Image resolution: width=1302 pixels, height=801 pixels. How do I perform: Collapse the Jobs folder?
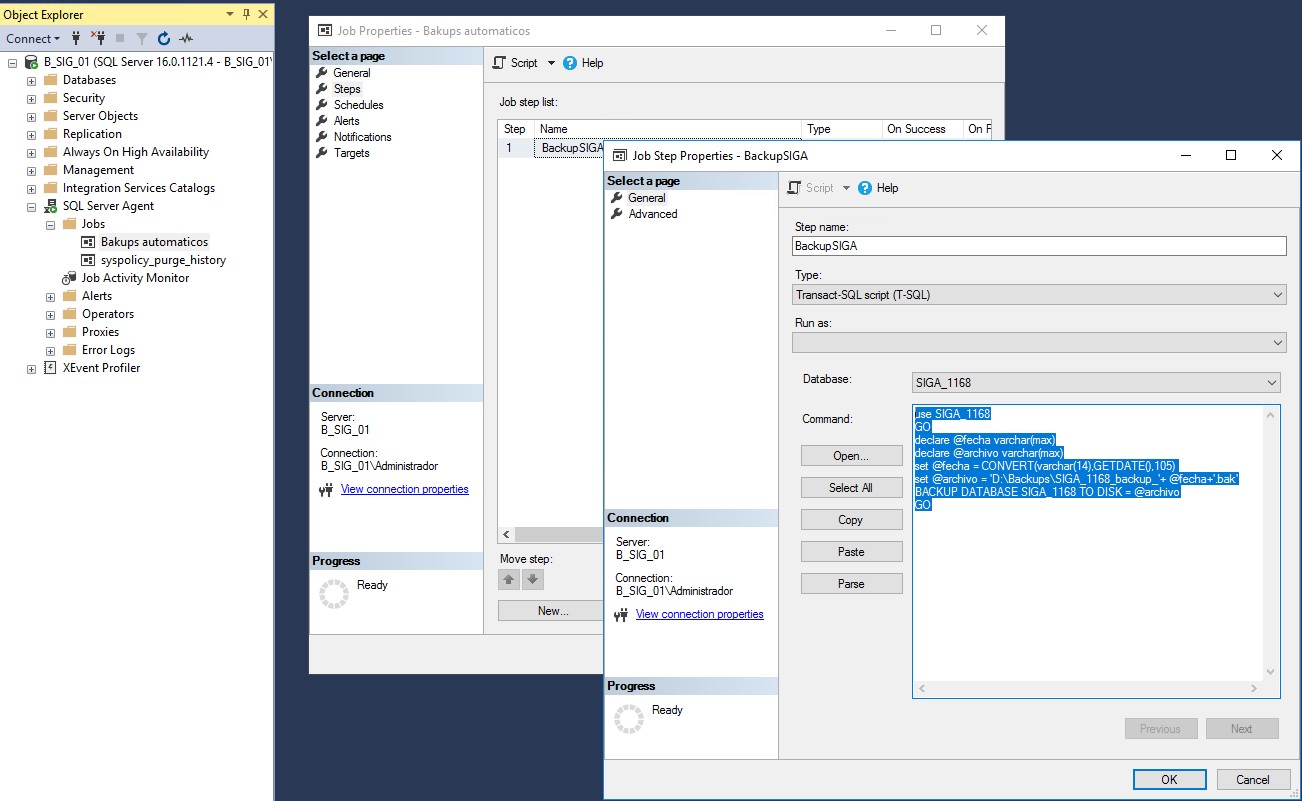click(50, 224)
